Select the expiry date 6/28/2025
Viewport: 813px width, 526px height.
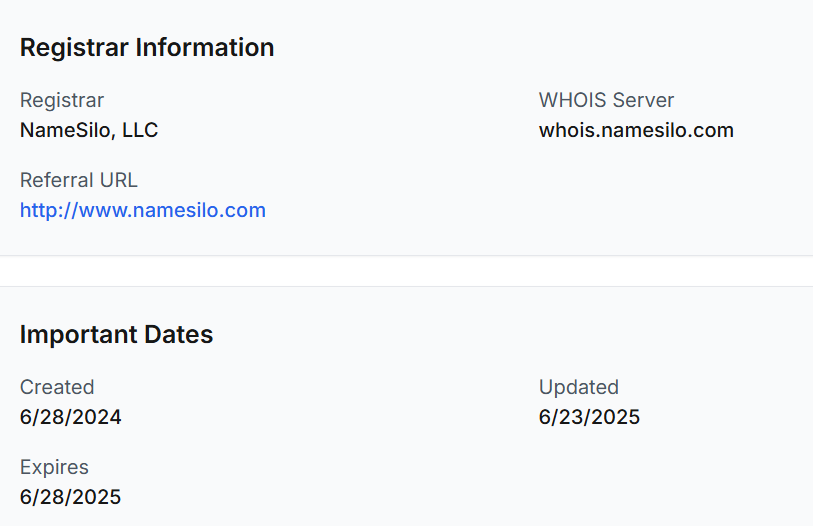coord(71,497)
